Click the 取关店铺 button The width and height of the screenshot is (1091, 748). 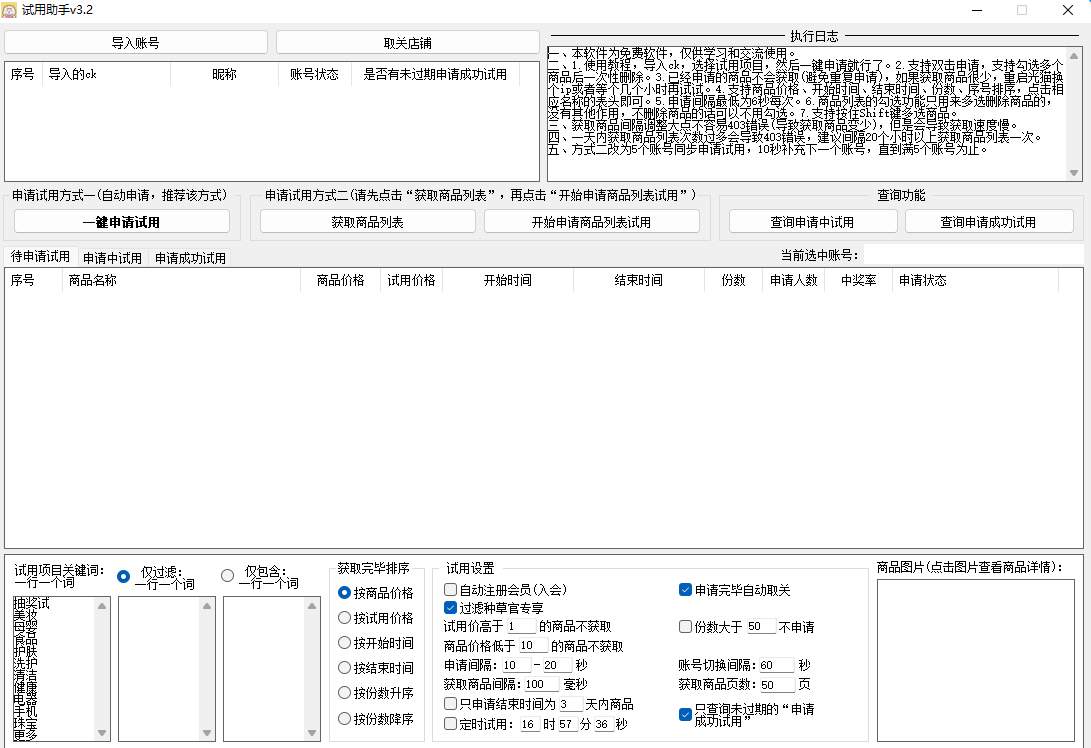(x=407, y=43)
